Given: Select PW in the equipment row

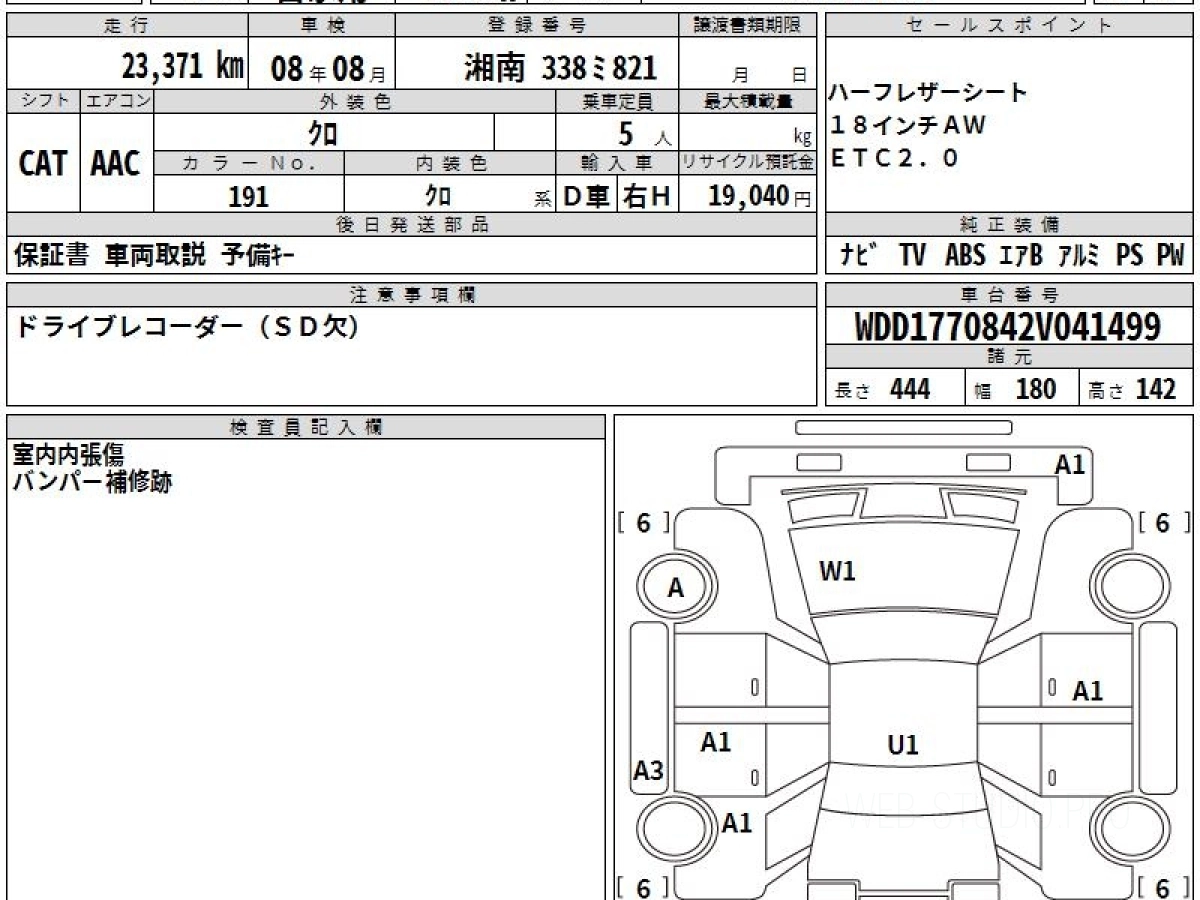Looking at the screenshot, I should [x=1170, y=256].
